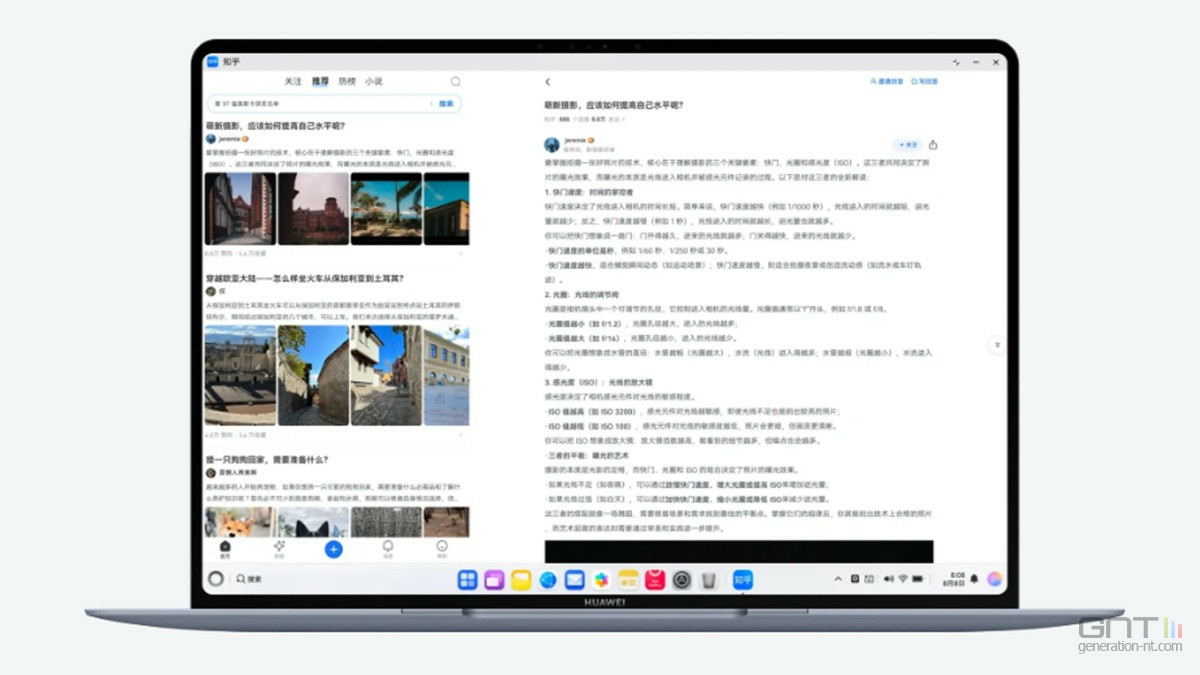Launch the globe browser icon in dock
The image size is (1200, 675).
[547, 579]
